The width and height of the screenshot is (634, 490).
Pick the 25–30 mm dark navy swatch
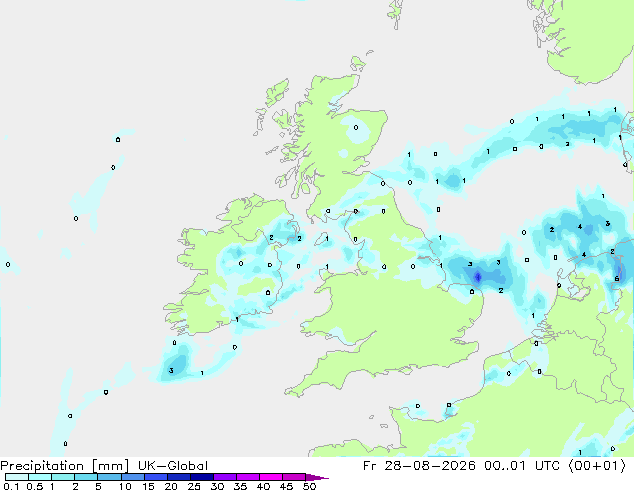click(x=202, y=477)
